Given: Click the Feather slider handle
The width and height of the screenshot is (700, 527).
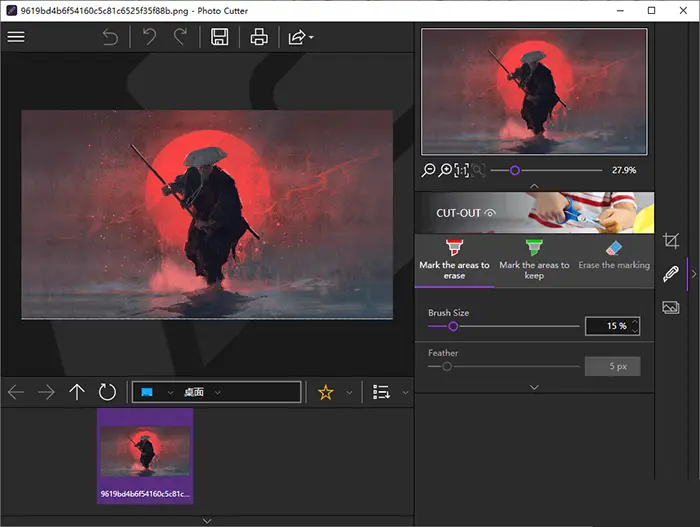Looking at the screenshot, I should click(x=447, y=367).
